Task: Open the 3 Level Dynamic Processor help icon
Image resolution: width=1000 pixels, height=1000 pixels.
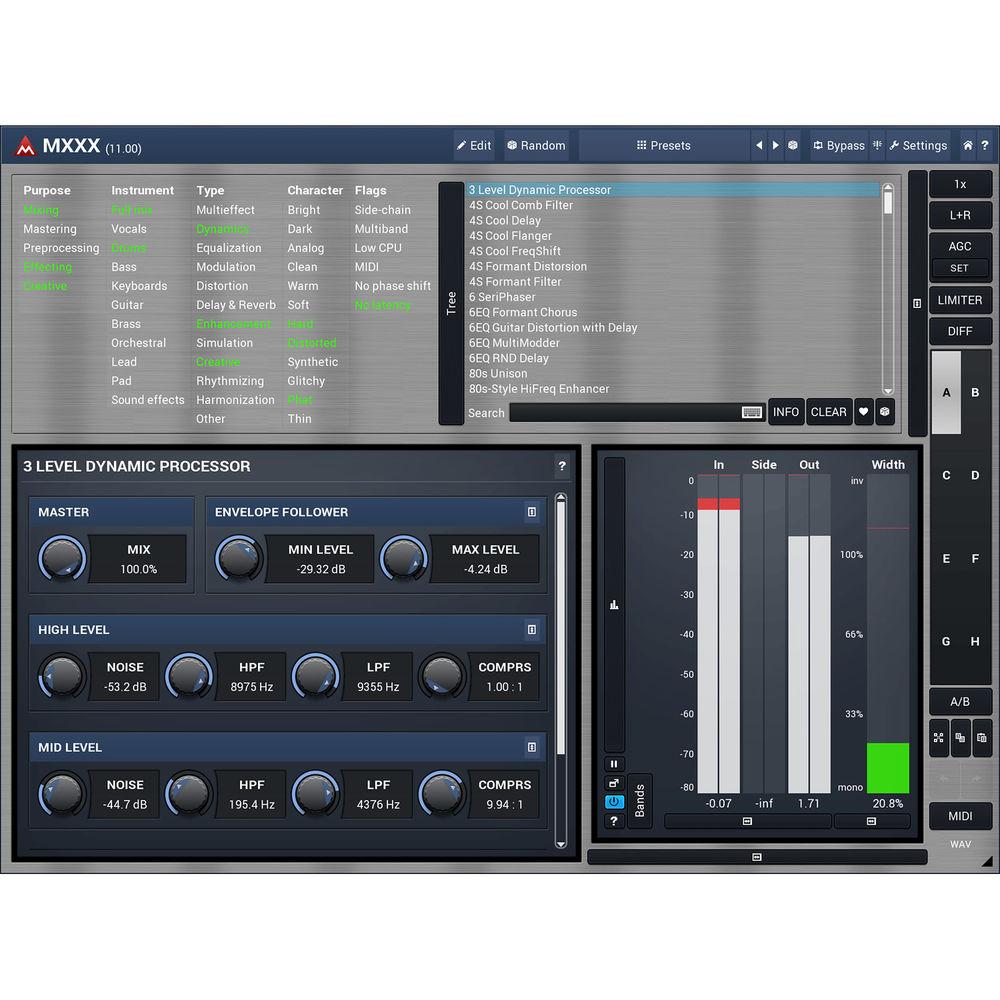Action: click(562, 466)
